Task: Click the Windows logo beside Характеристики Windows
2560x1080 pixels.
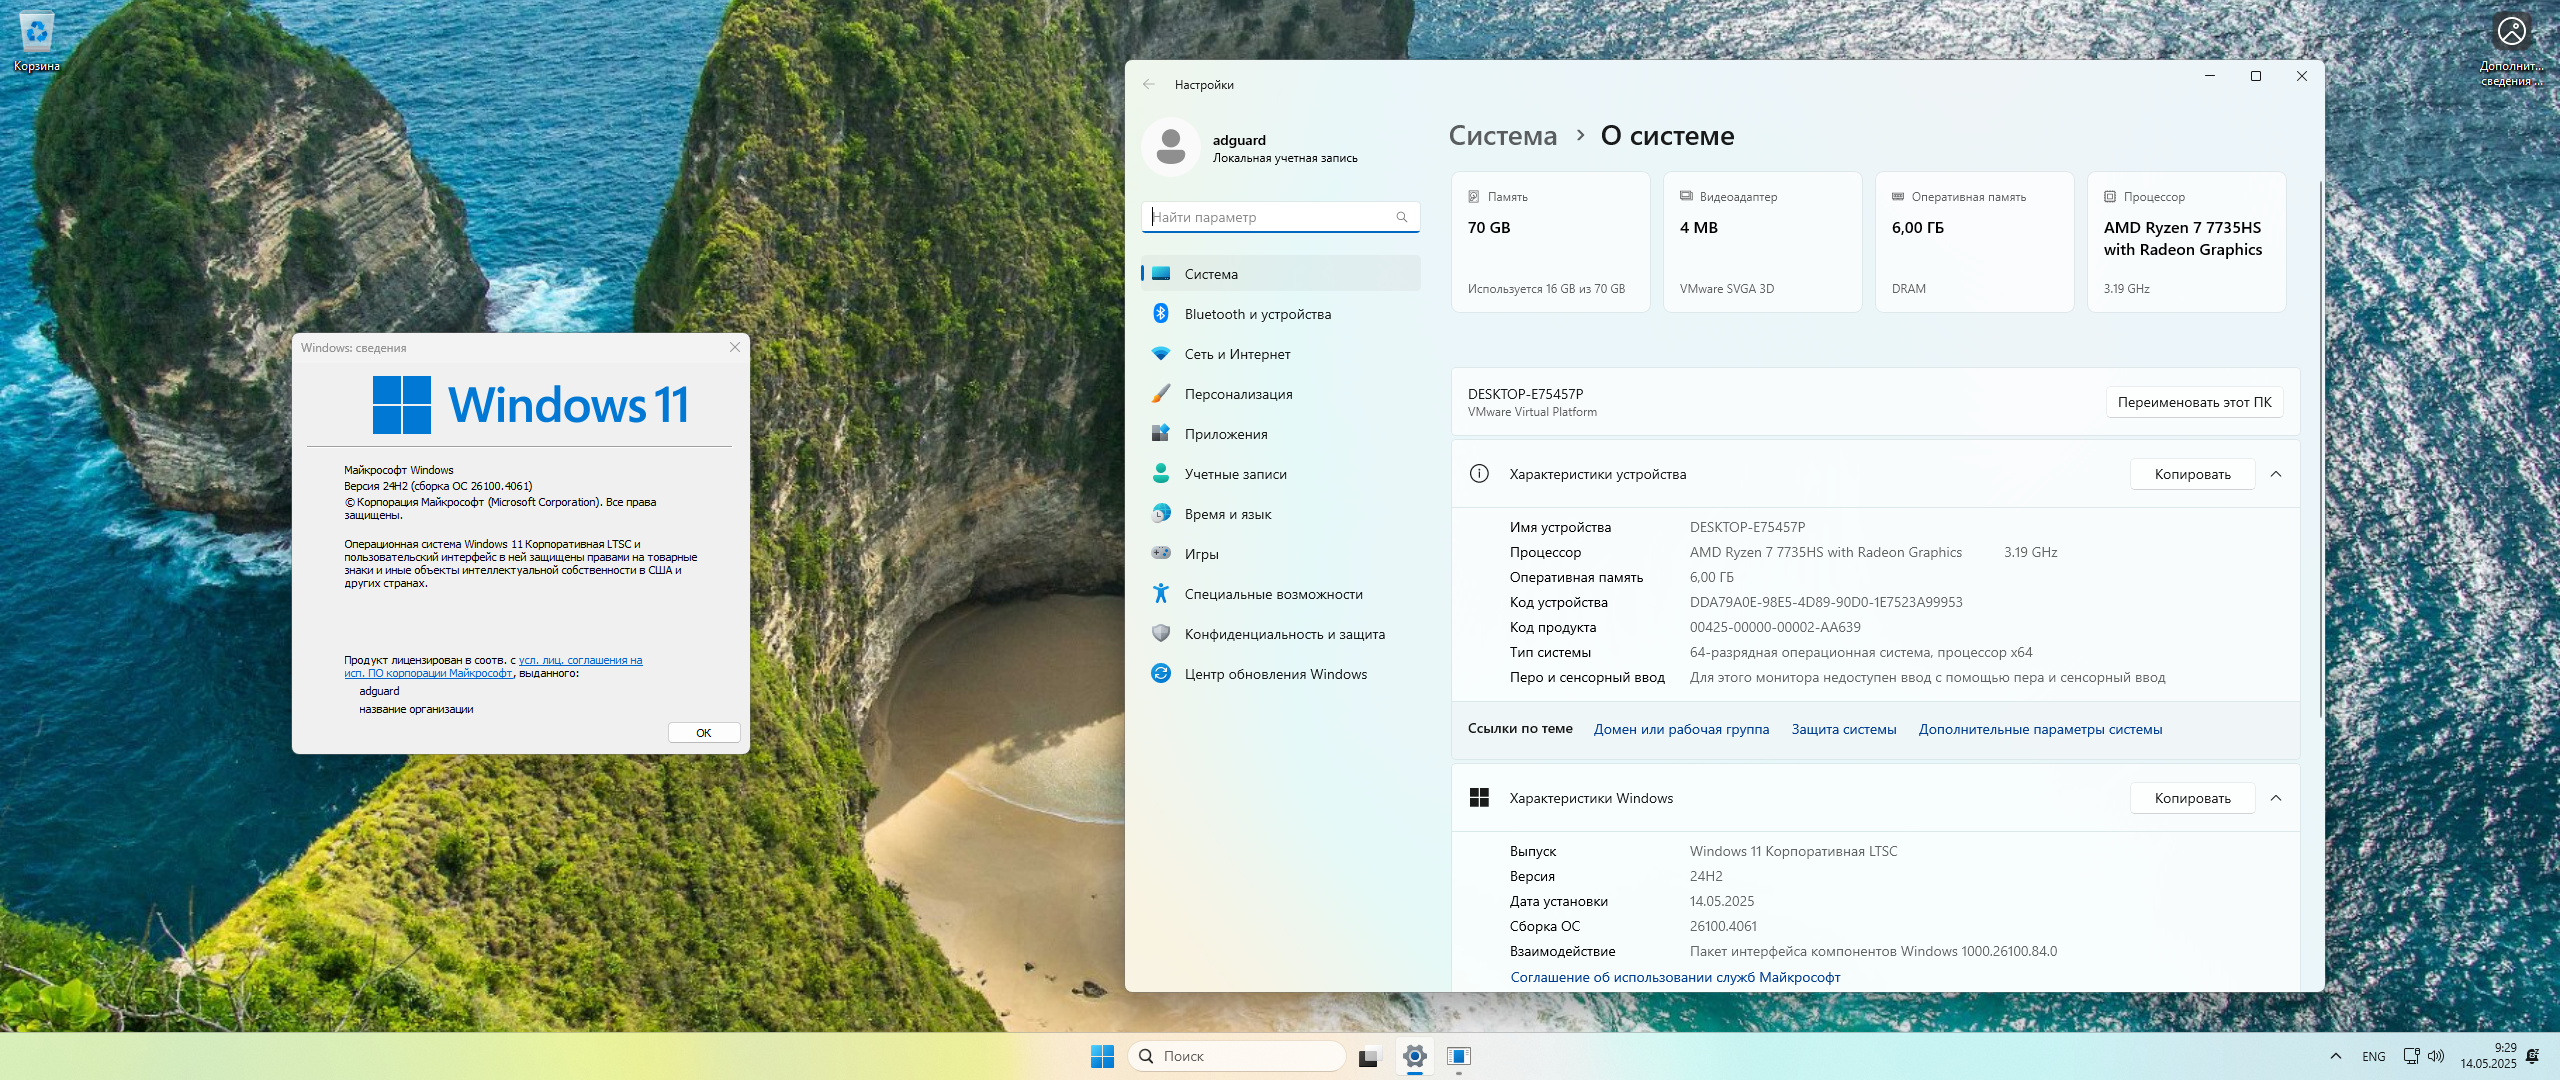Action: tap(1479, 798)
